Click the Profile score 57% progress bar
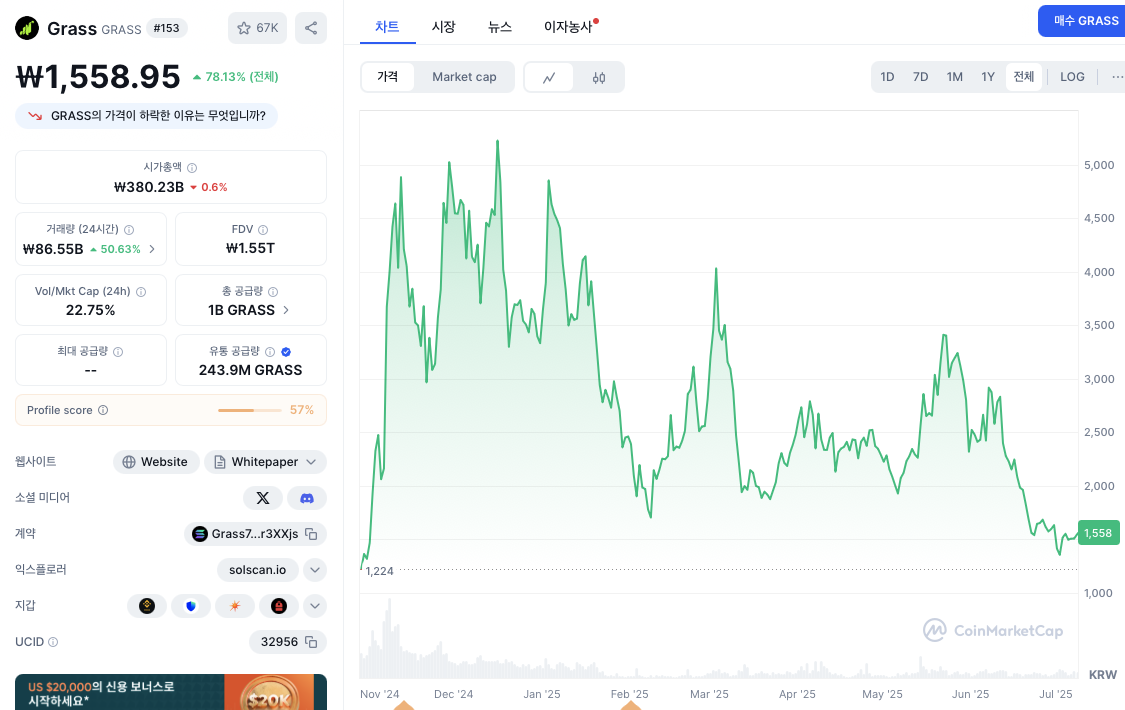 [x=250, y=410]
